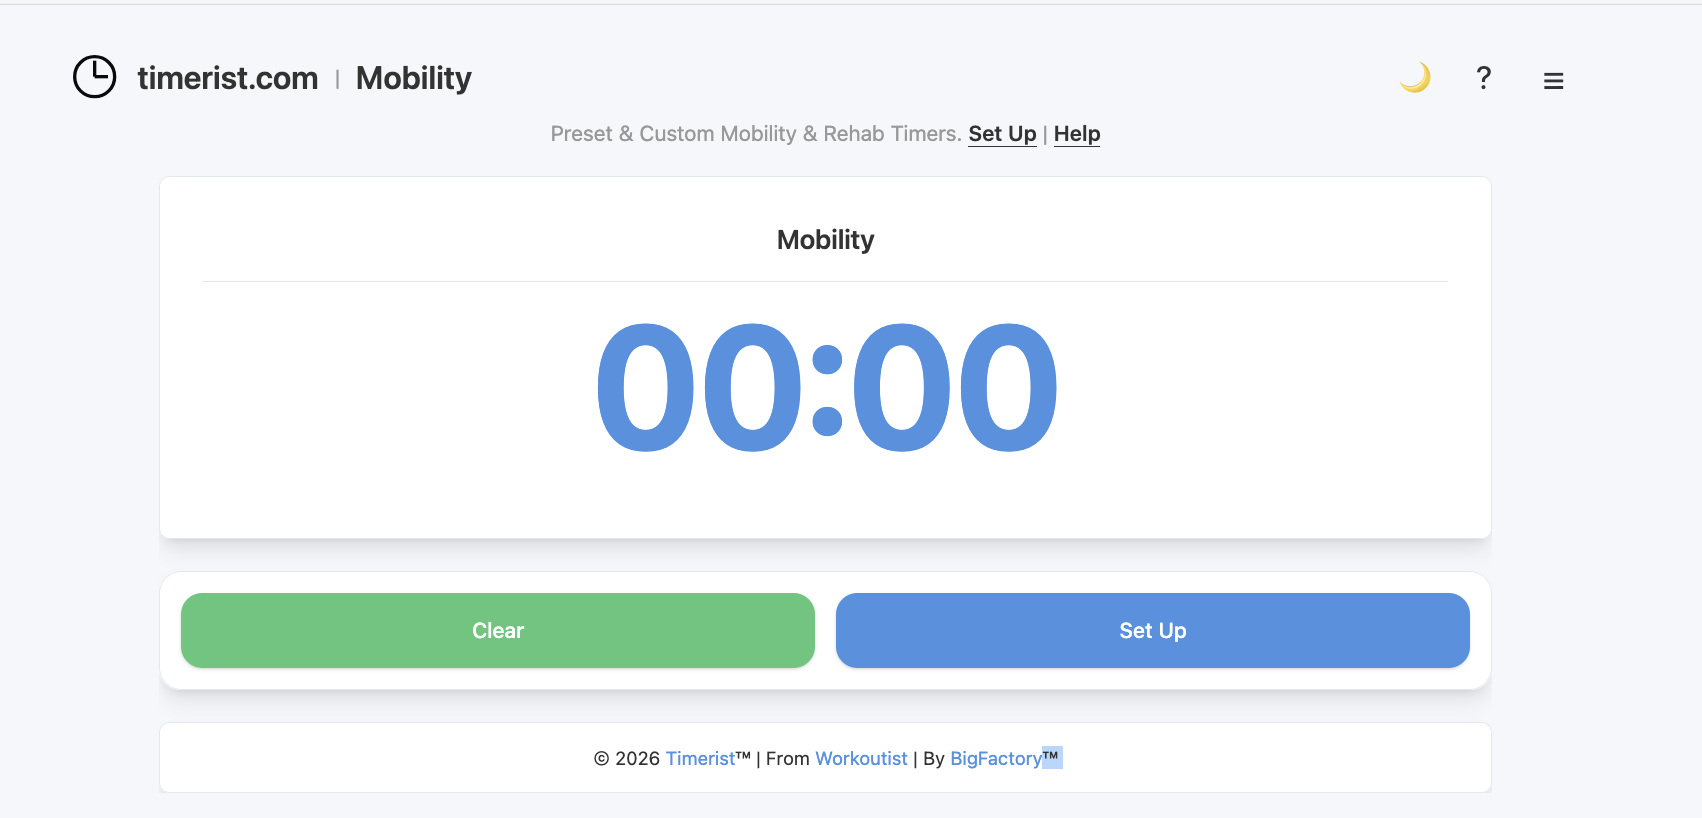Image resolution: width=1702 pixels, height=818 pixels.
Task: Visit the Workoutist footer link
Action: click(x=861, y=758)
